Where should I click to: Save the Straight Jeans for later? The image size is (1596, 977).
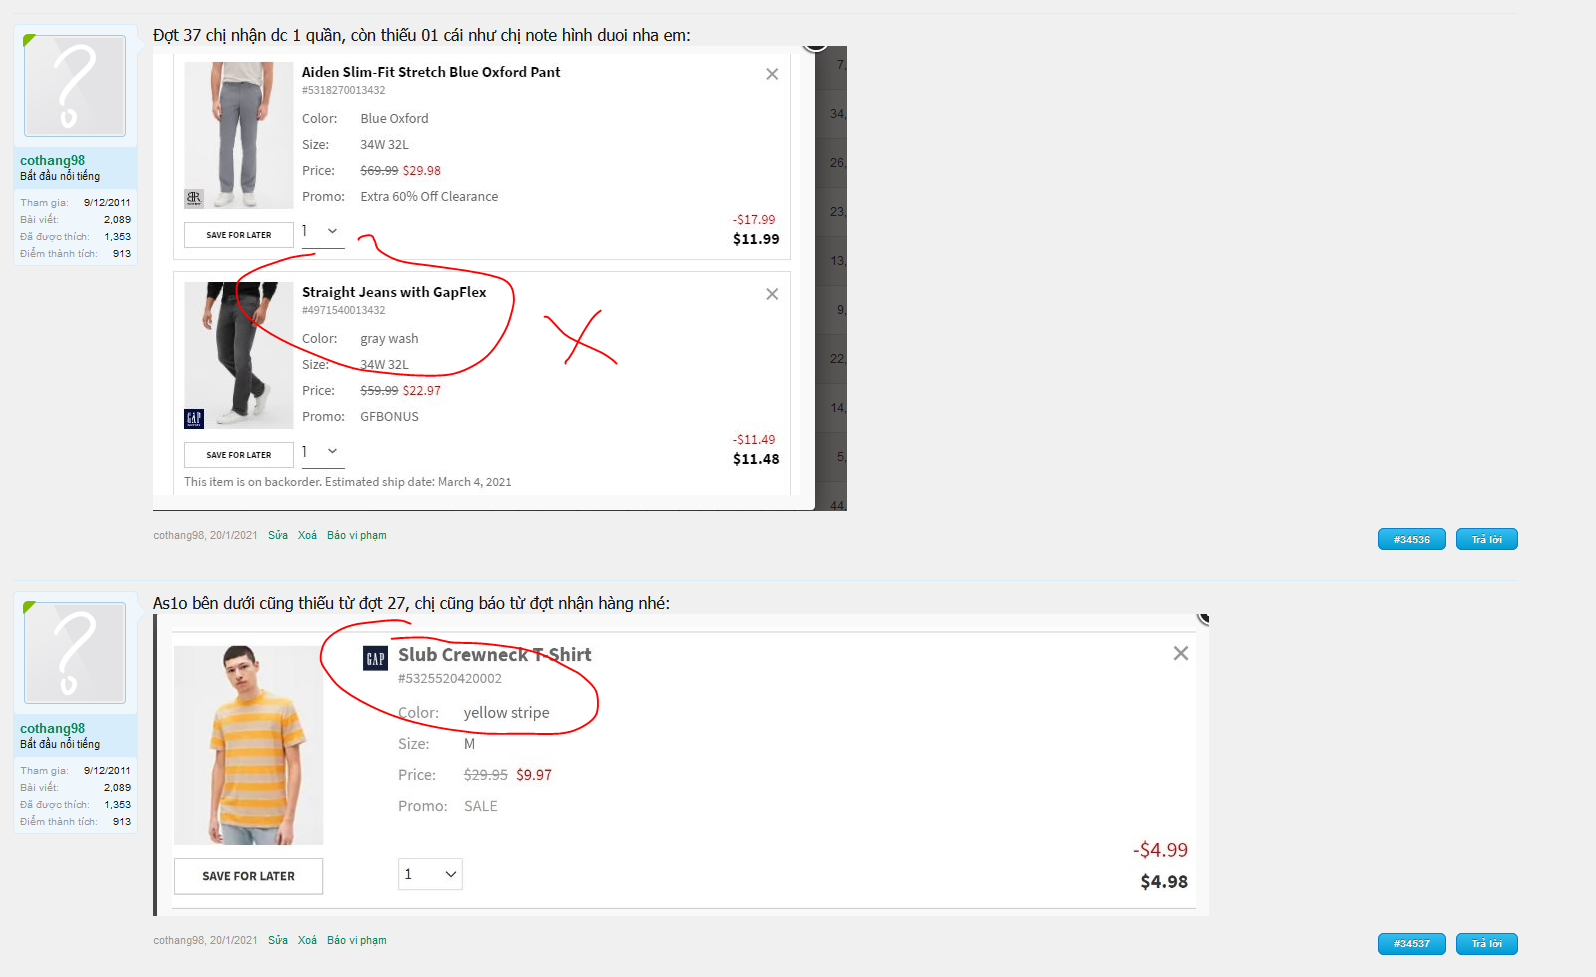click(238, 455)
